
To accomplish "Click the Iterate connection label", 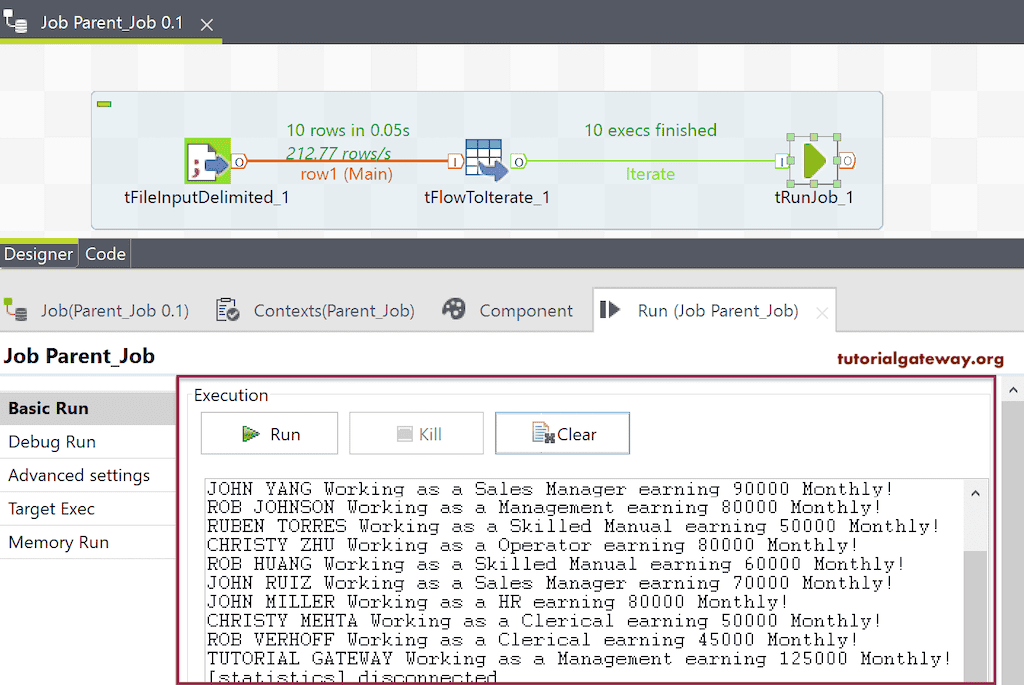I will (650, 173).
